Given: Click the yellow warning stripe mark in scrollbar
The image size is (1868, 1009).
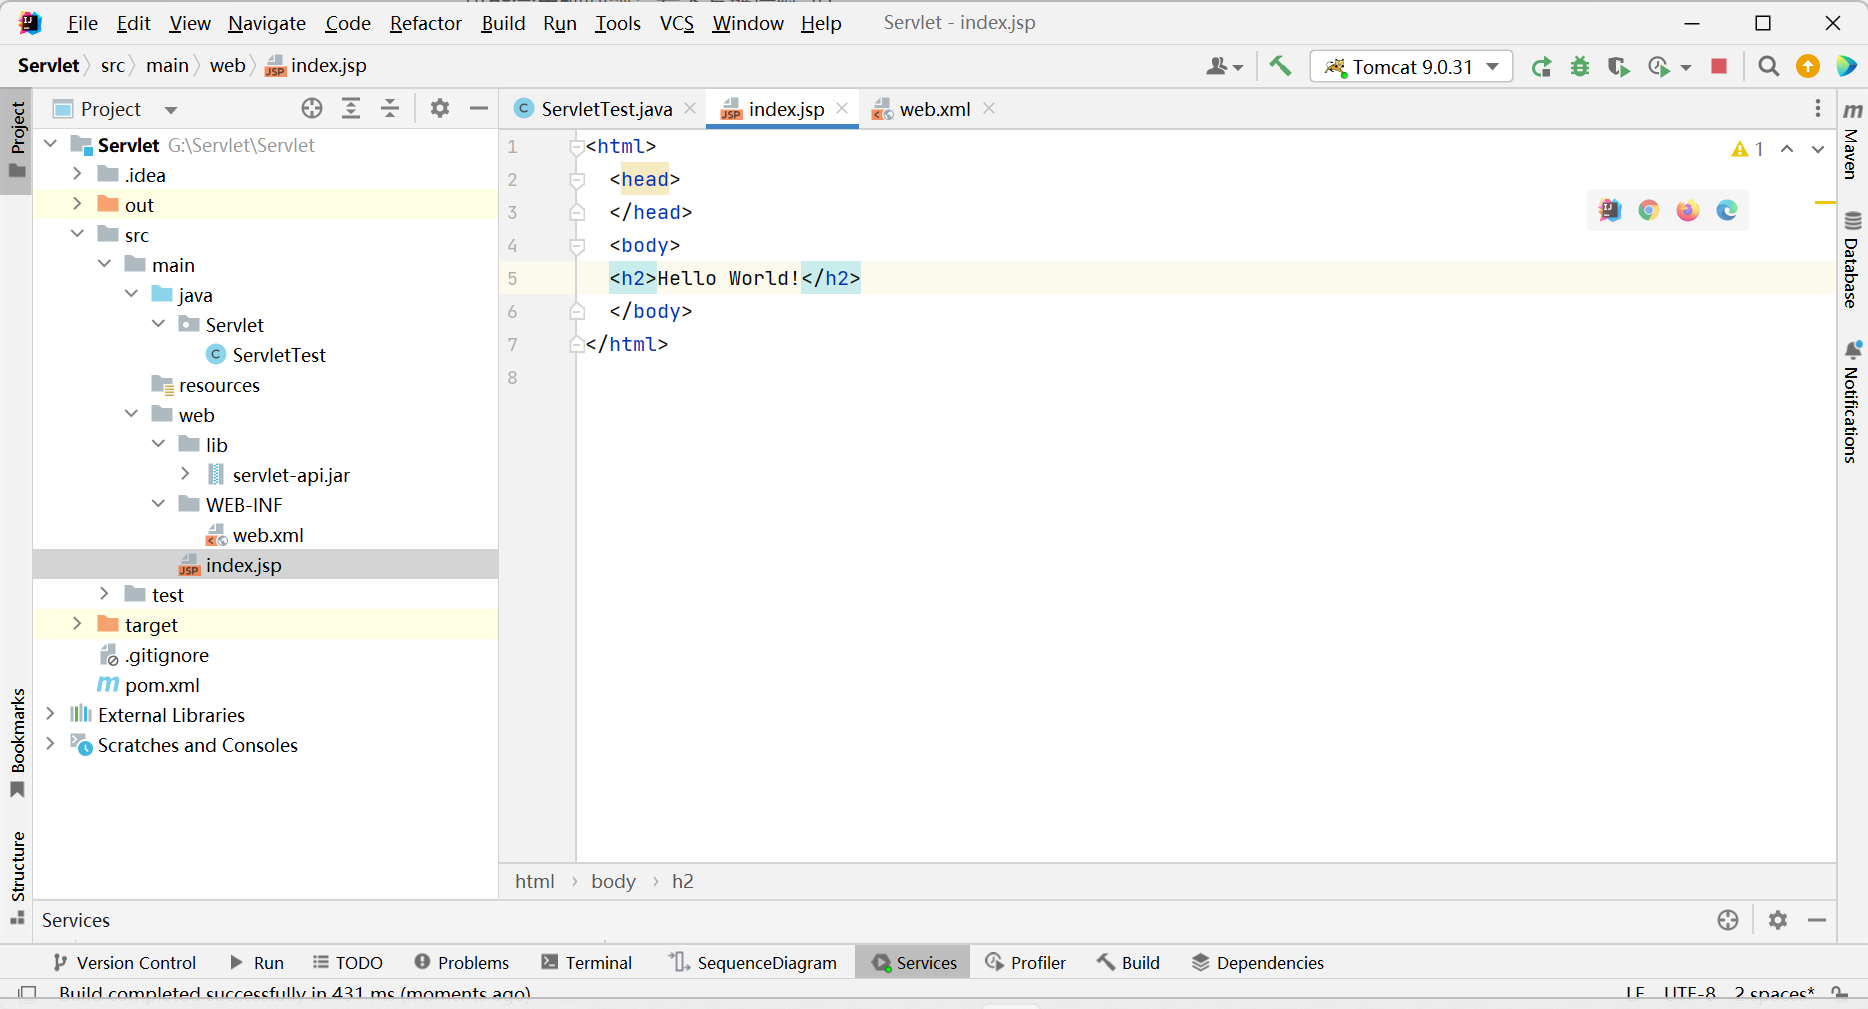Looking at the screenshot, I should [x=1825, y=203].
